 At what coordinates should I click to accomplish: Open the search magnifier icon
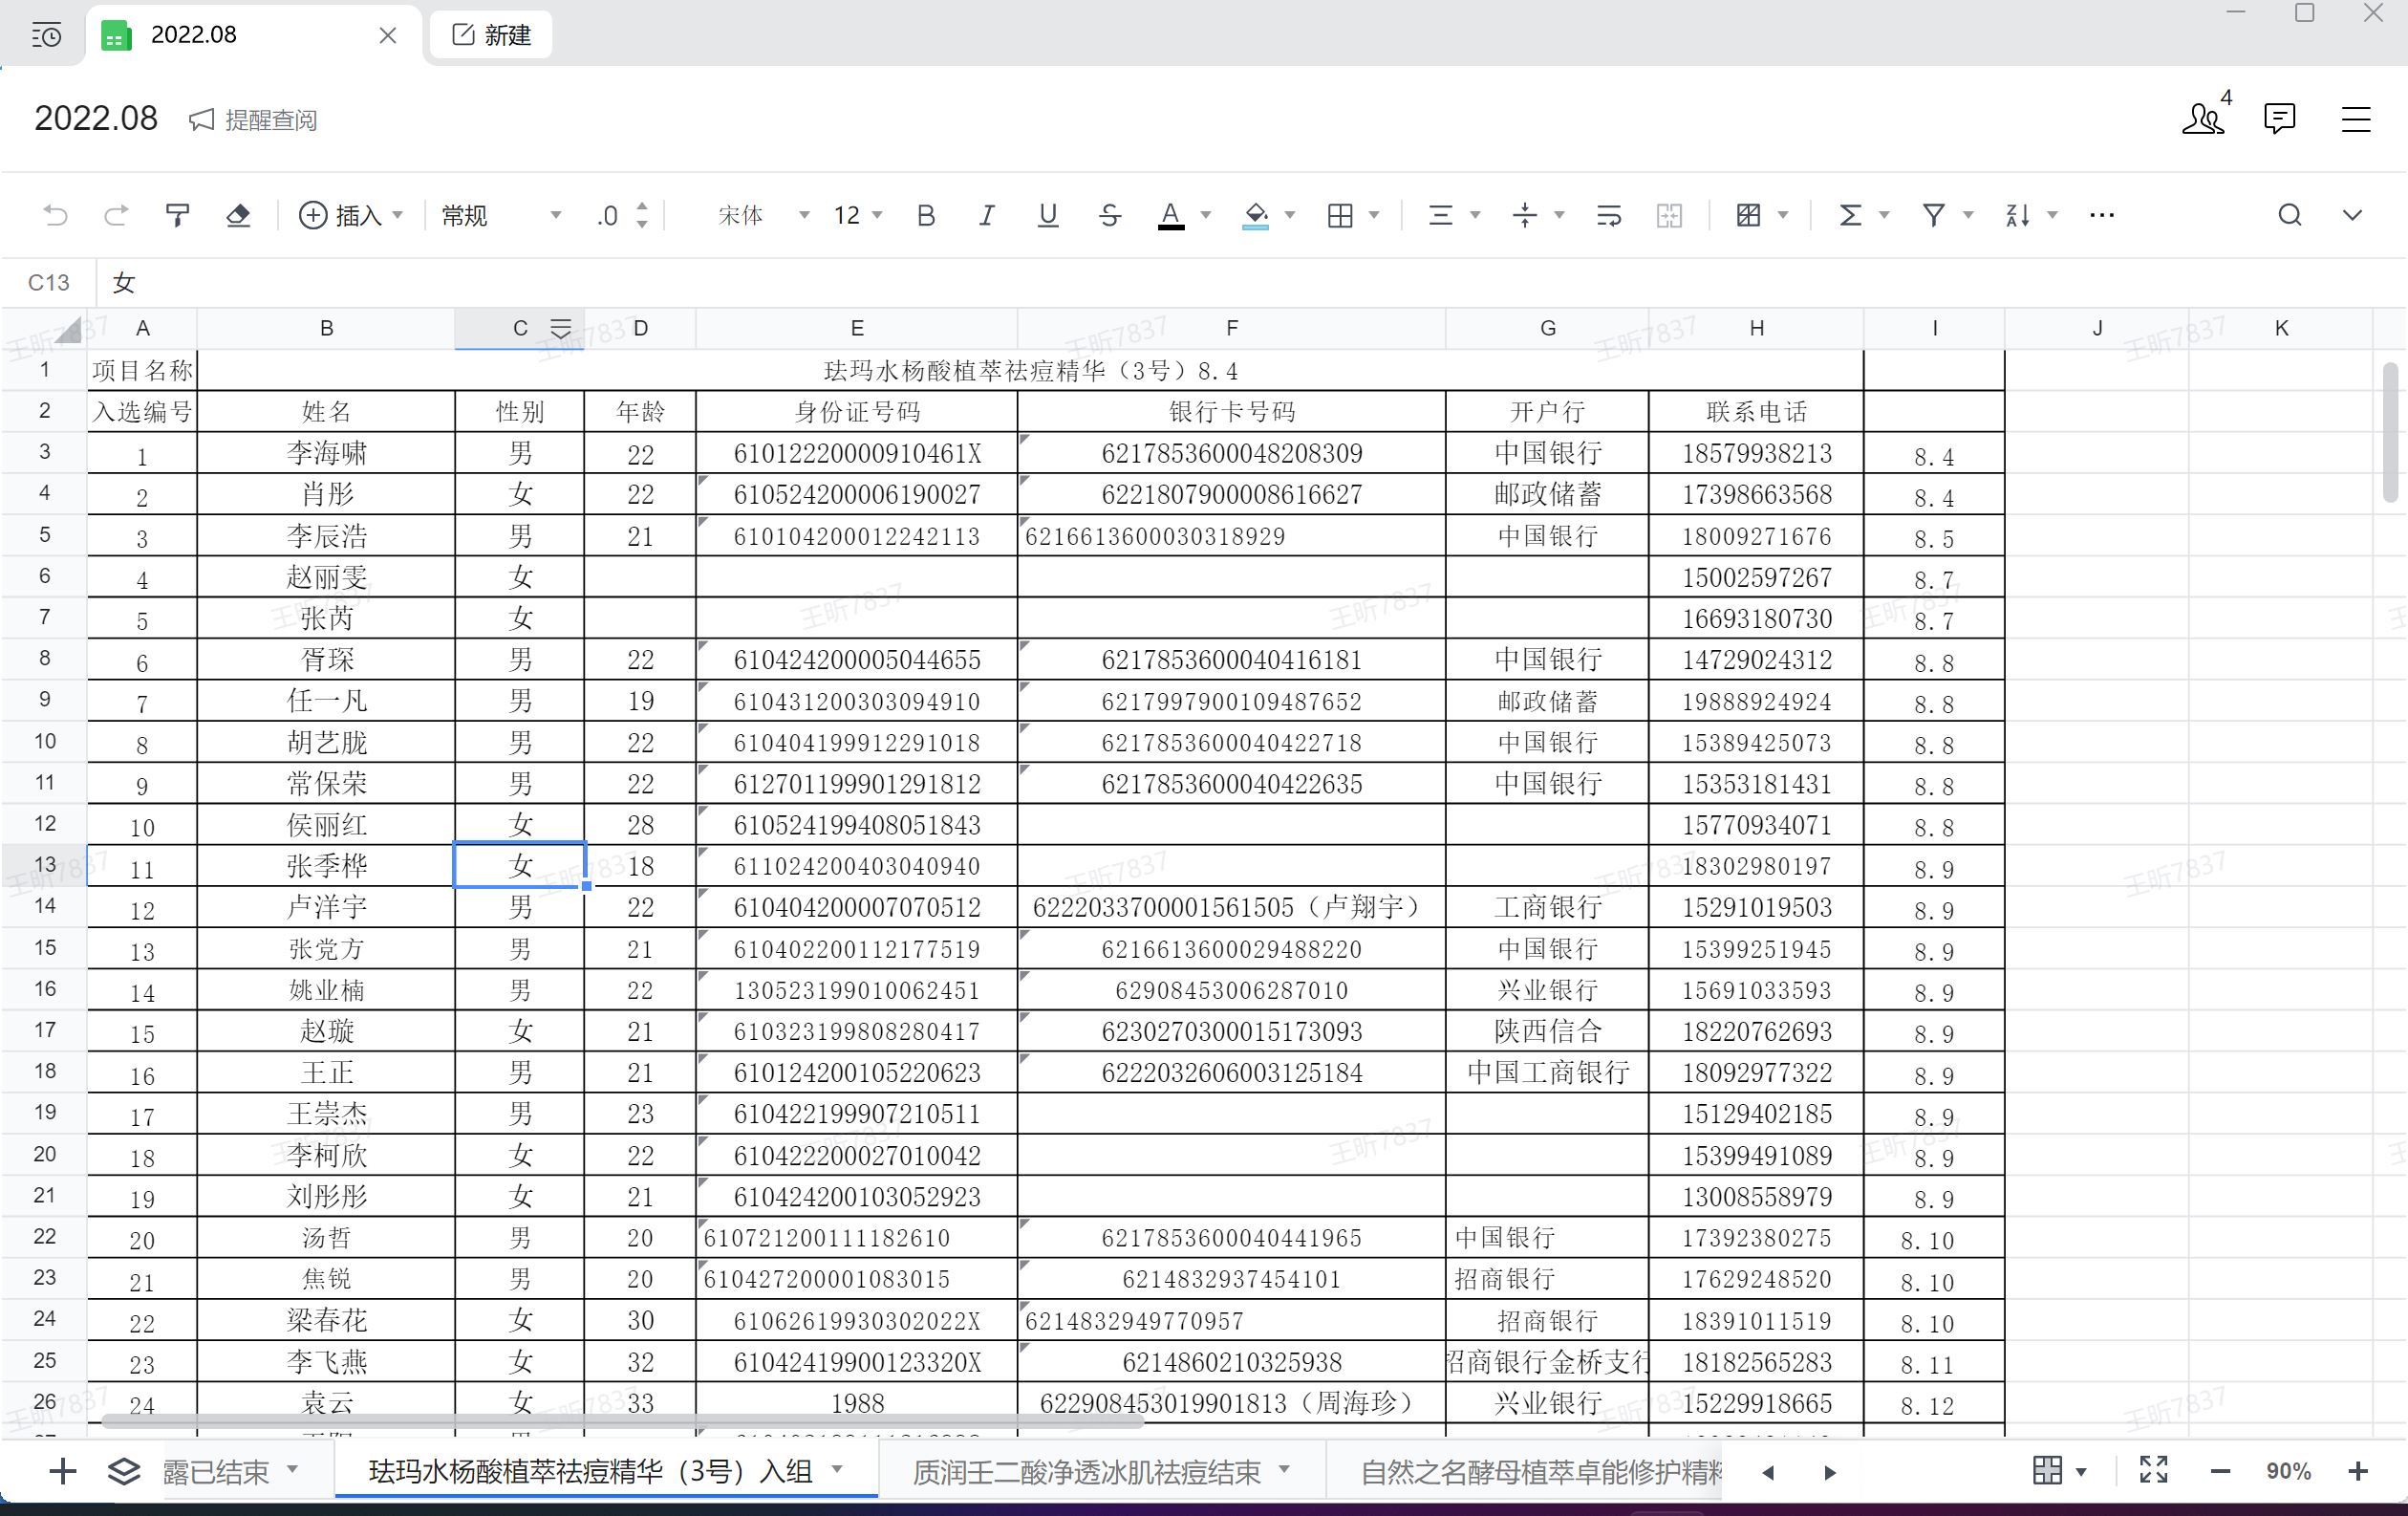pyautogui.click(x=2289, y=215)
